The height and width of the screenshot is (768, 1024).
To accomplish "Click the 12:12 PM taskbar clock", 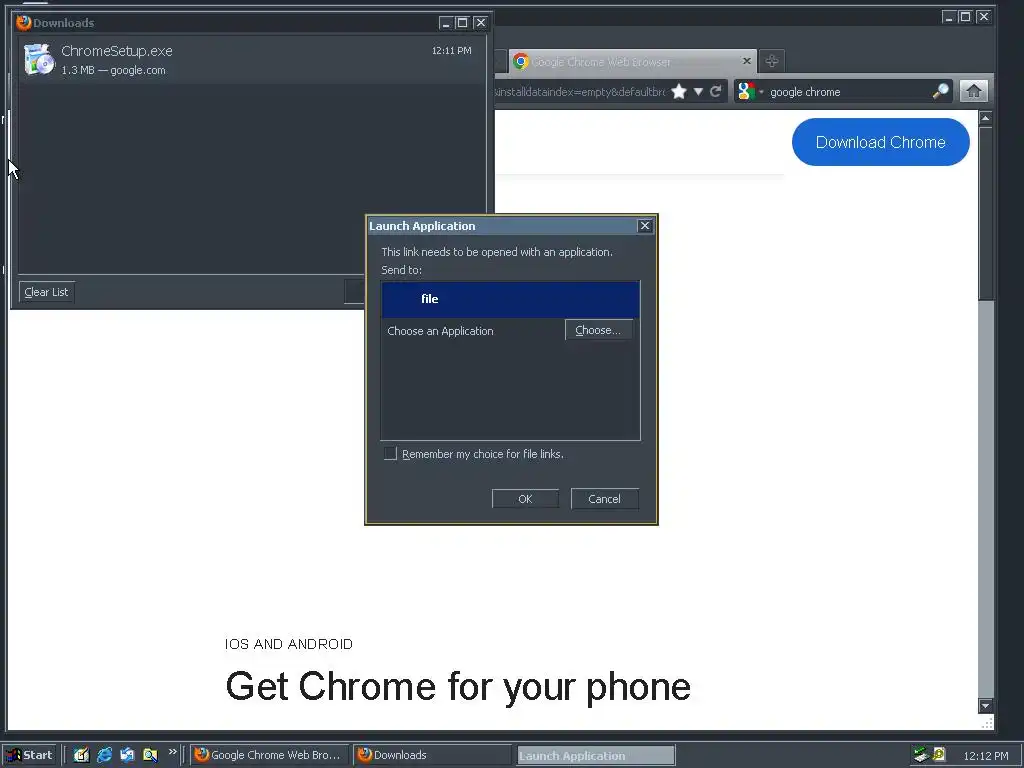I will pos(985,756).
